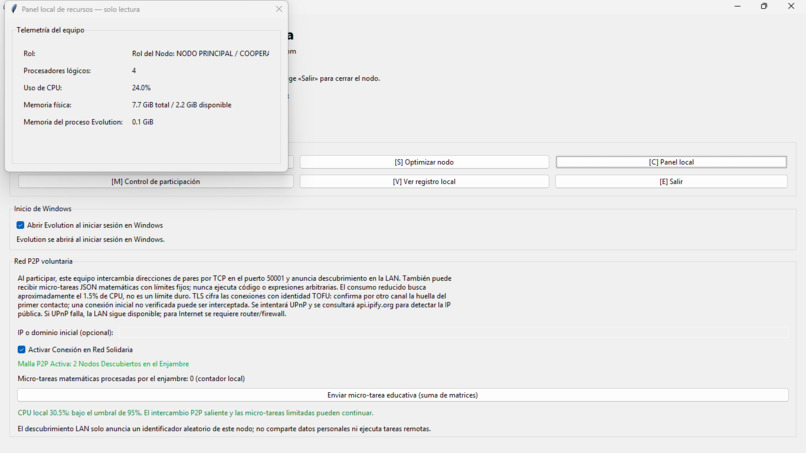806x453 pixels.
Task: Open [V] Ver registro local
Action: pos(424,182)
